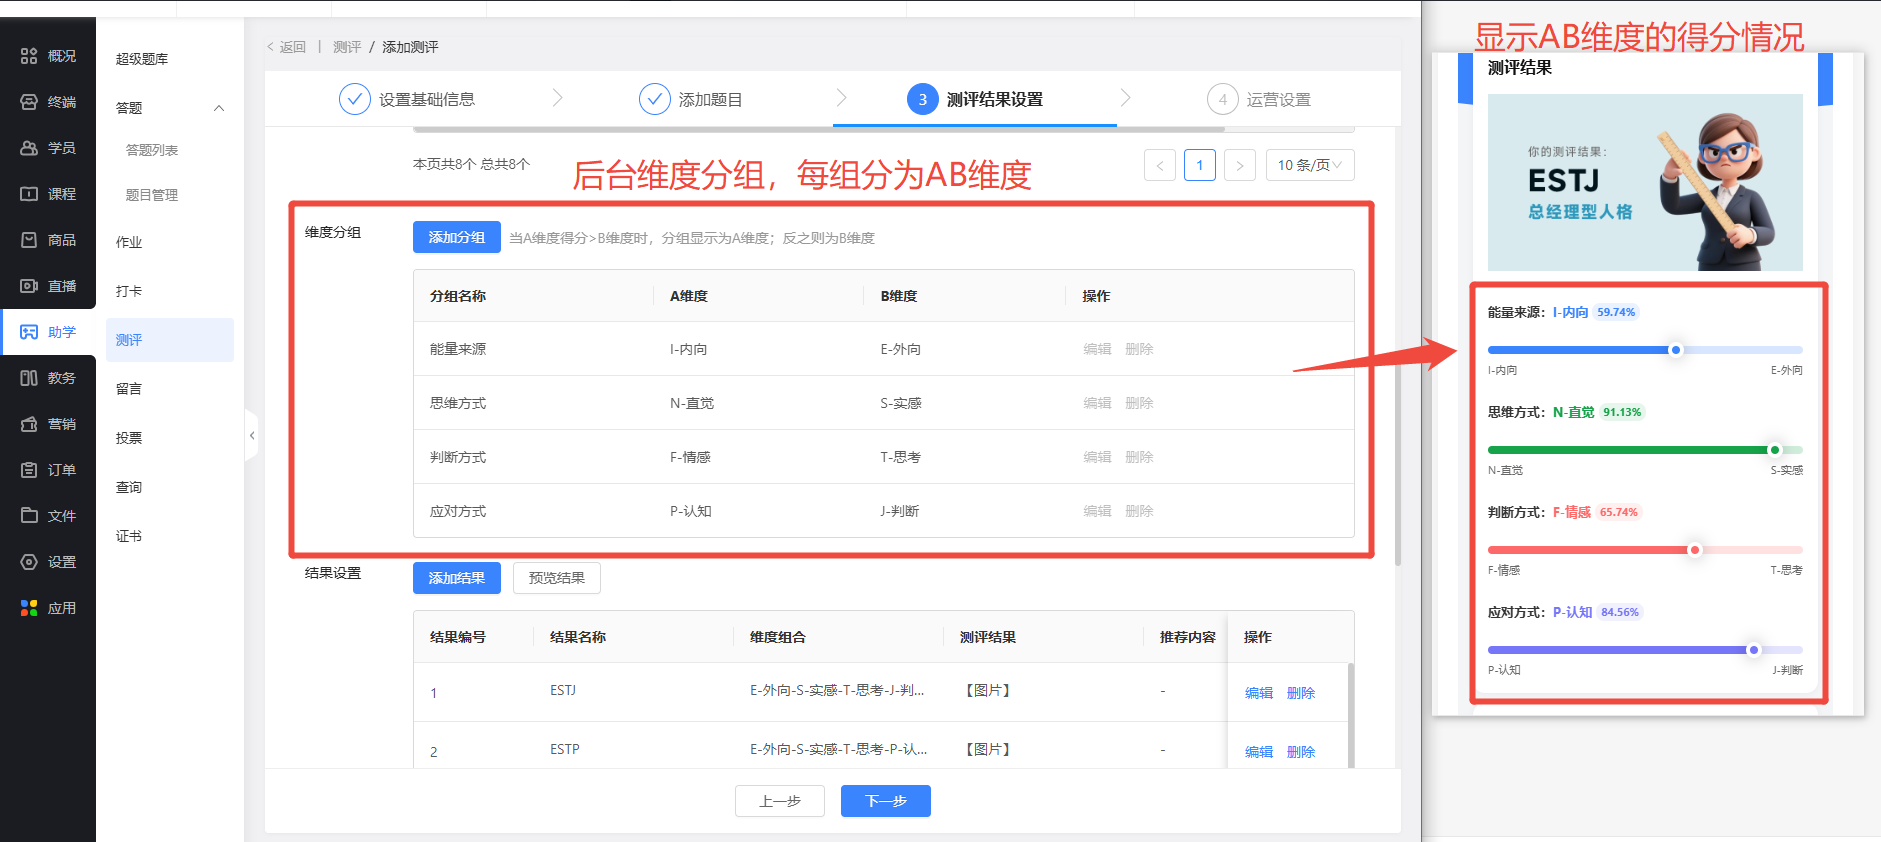Click 编辑 for the ESTJ result

pos(1258,693)
